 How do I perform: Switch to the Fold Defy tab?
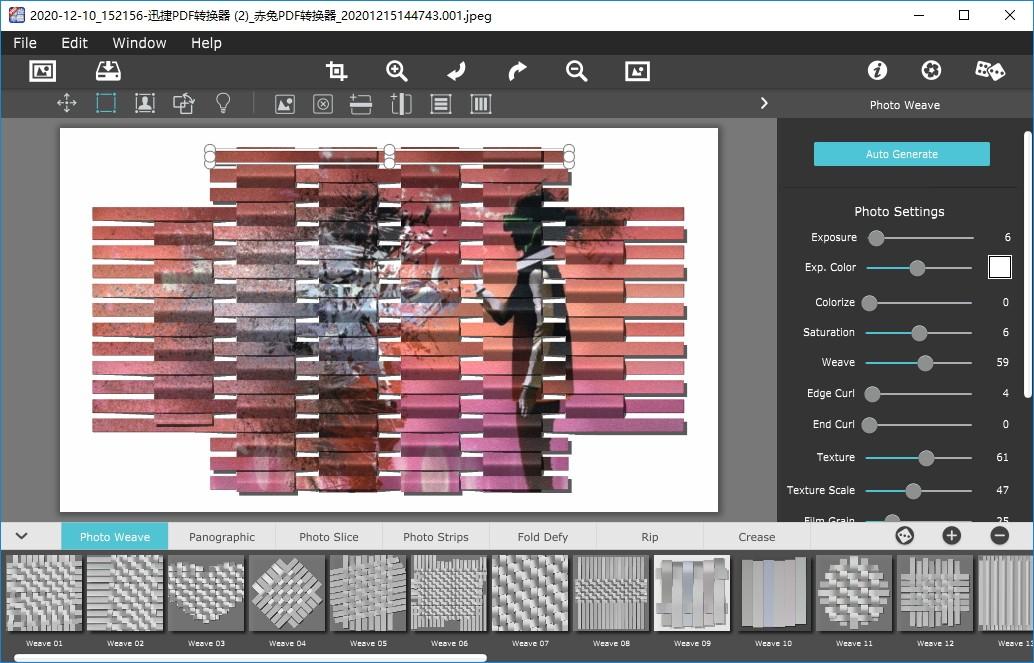click(x=543, y=537)
